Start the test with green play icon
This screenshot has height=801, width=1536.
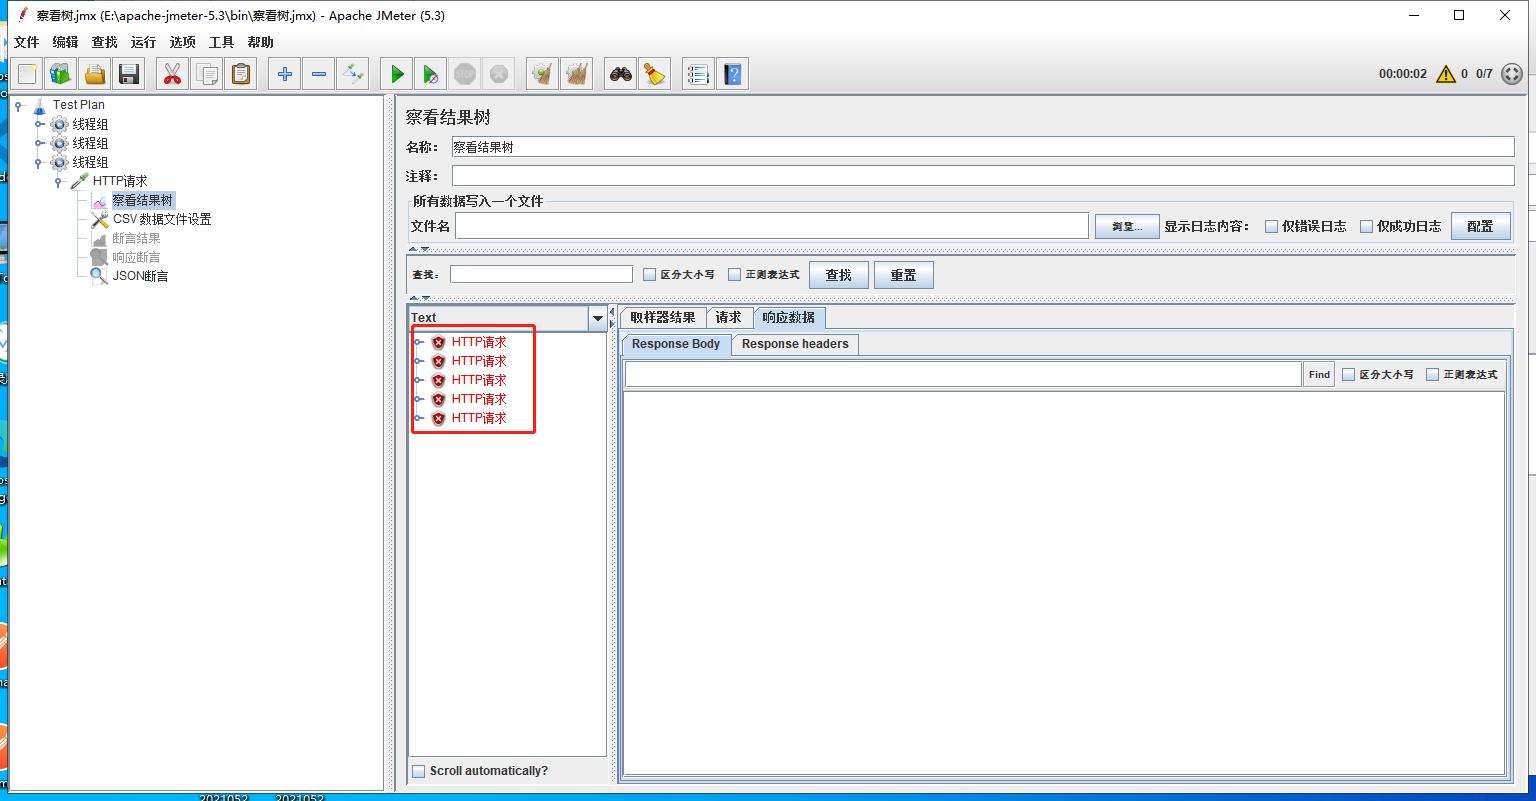[x=397, y=74]
